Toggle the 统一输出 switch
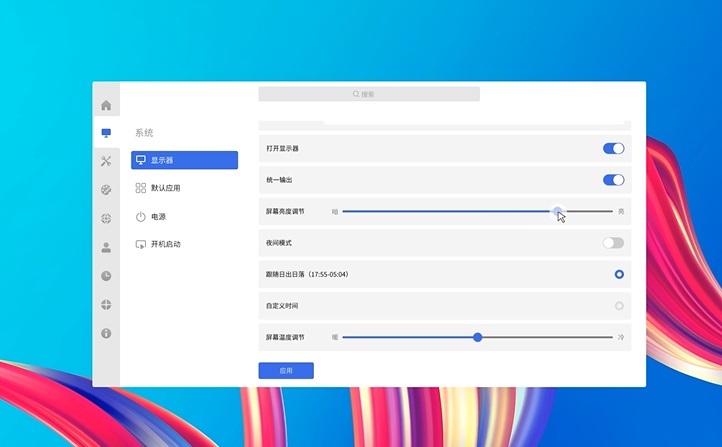 click(613, 180)
